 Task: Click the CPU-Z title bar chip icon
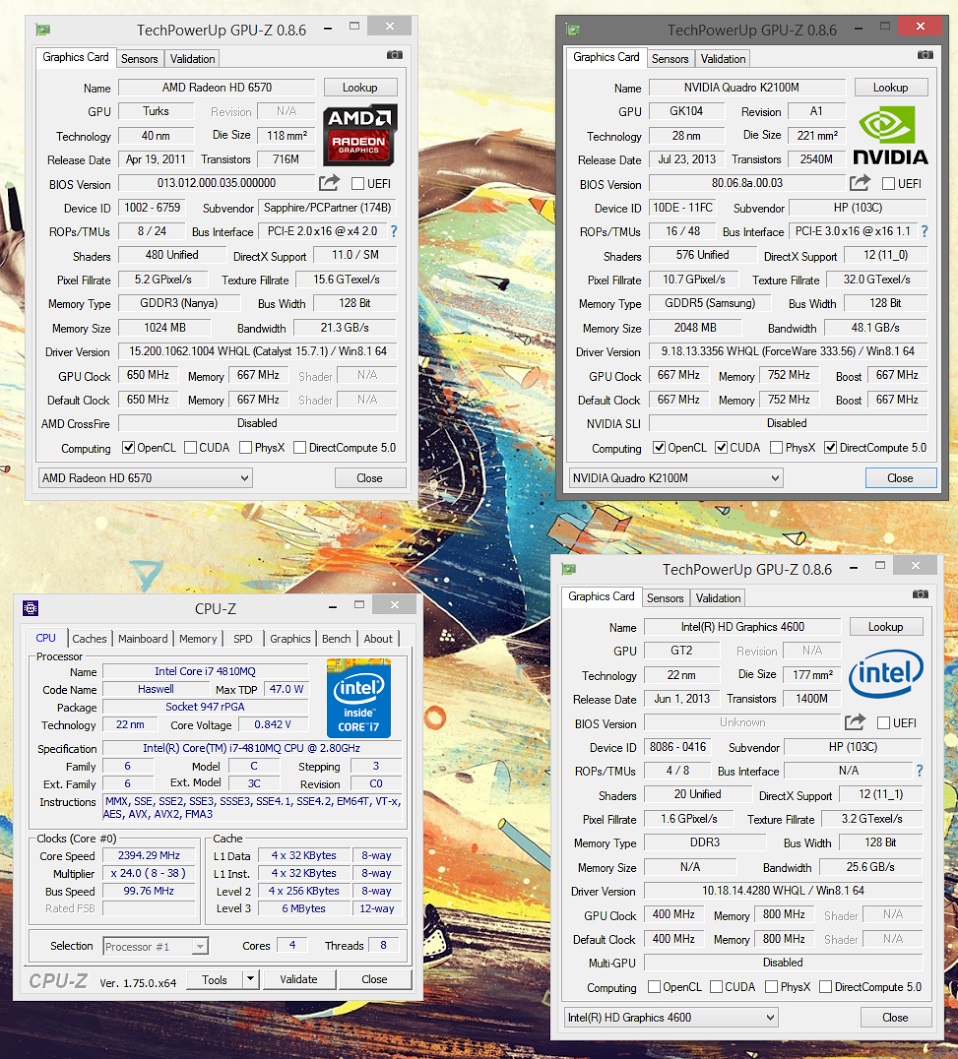pos(30,608)
